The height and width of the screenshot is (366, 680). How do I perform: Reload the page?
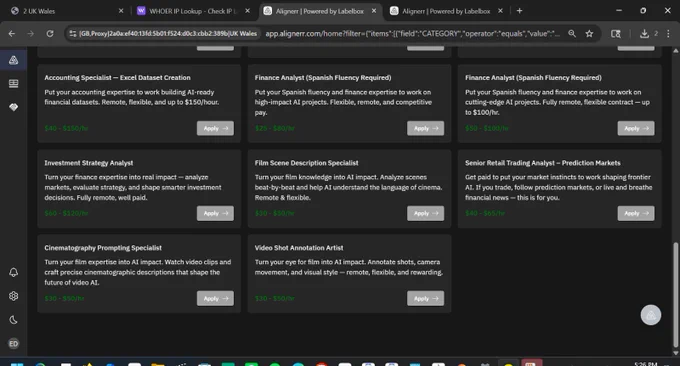(50, 33)
